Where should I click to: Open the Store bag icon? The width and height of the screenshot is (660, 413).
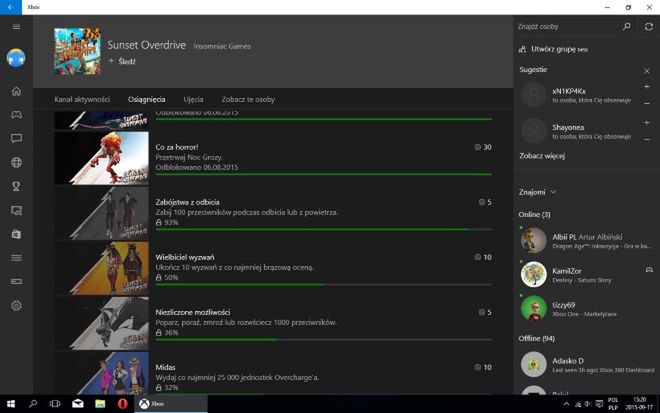(x=16, y=234)
